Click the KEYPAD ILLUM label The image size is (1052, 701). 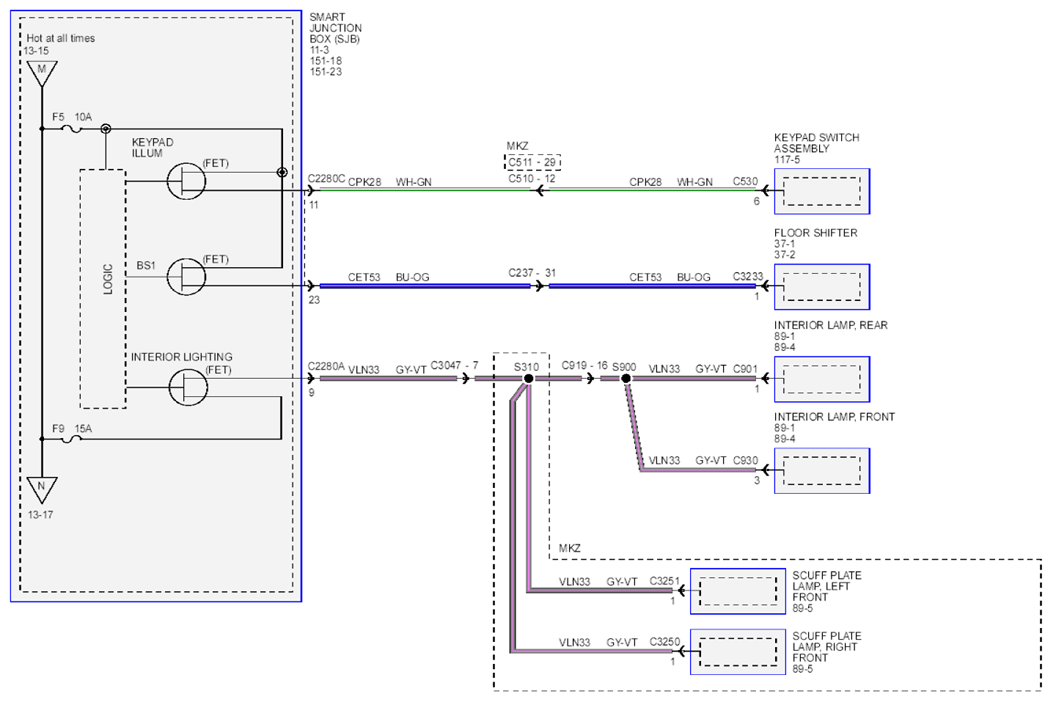[x=152, y=148]
